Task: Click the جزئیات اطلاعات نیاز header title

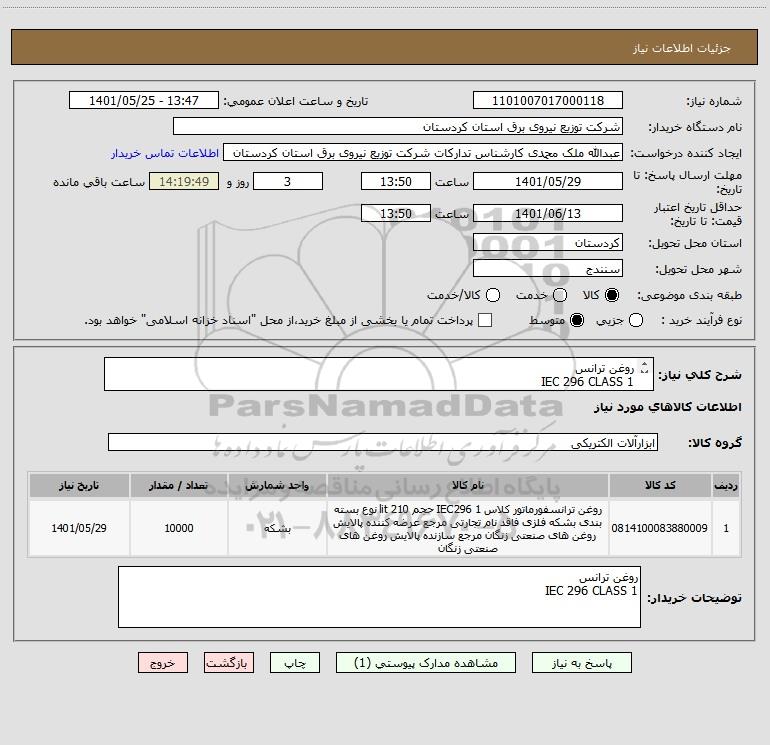Action: [682, 48]
